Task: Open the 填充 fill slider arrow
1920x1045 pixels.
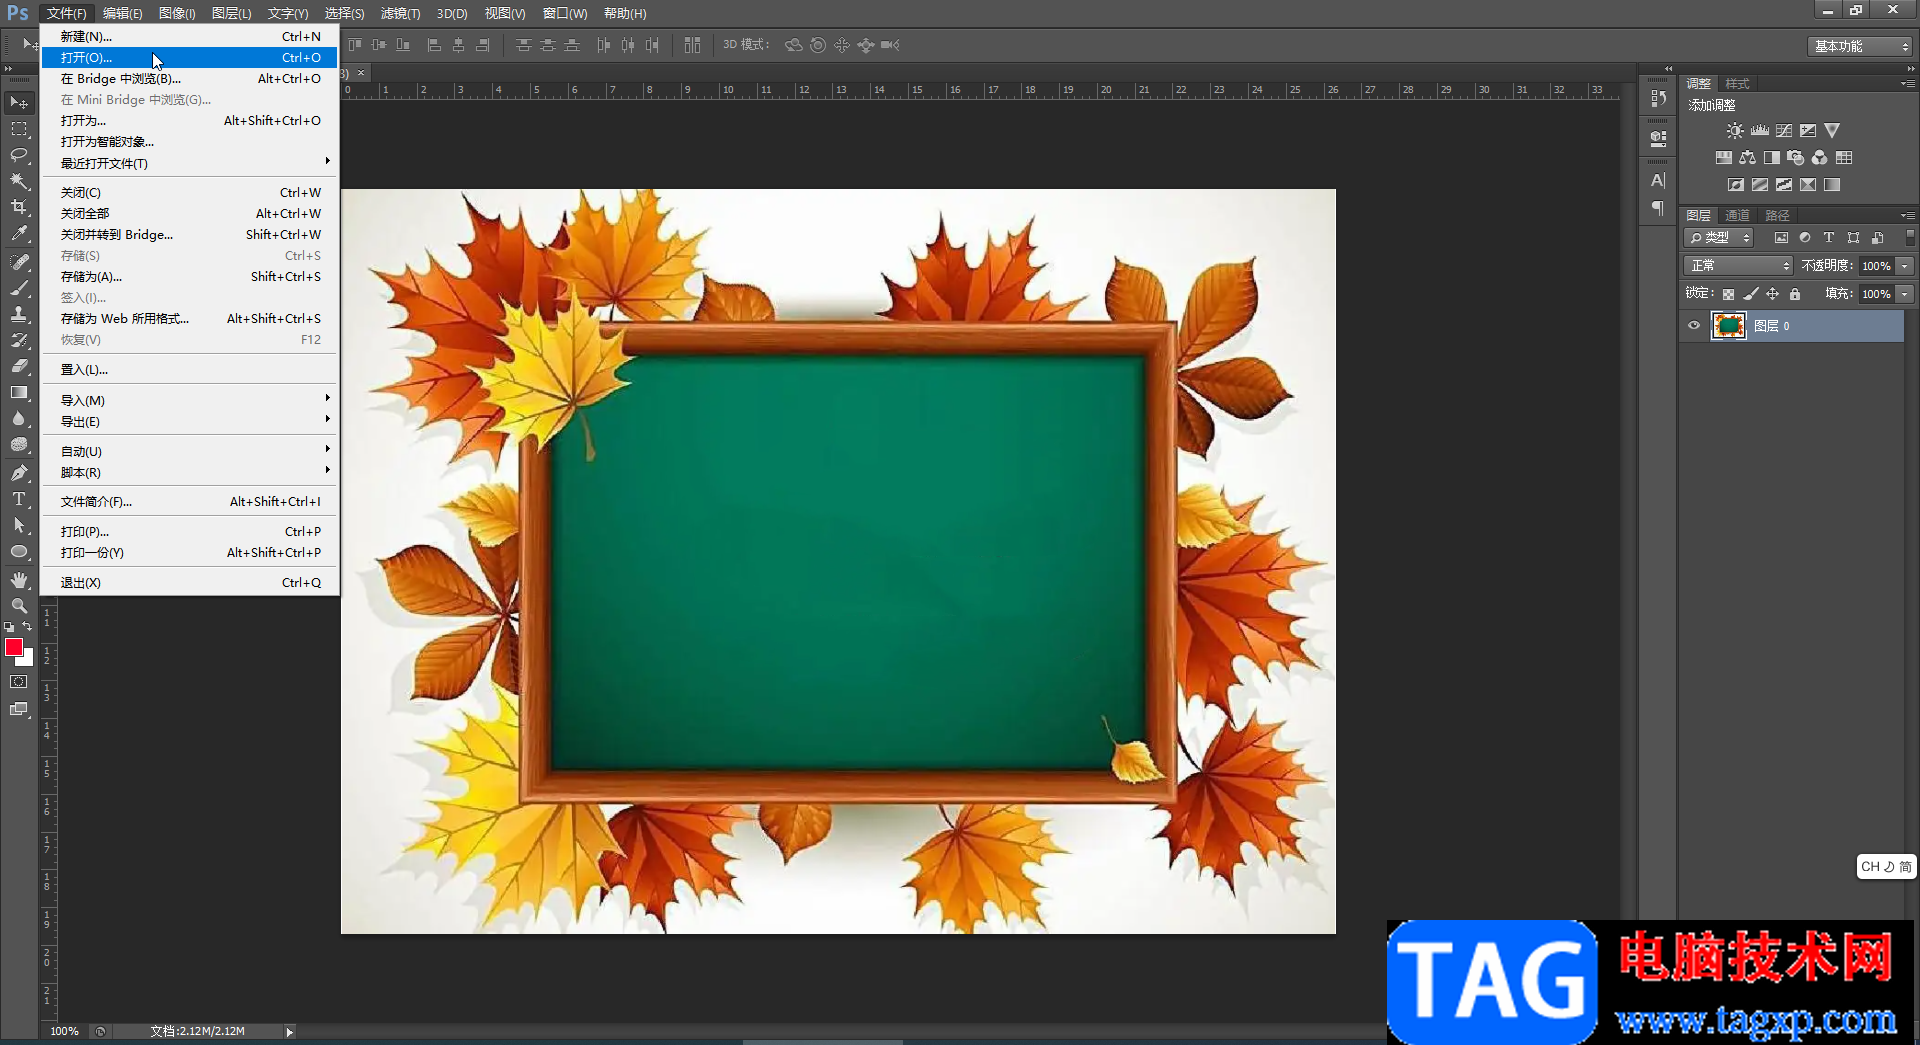Action: coord(1905,294)
